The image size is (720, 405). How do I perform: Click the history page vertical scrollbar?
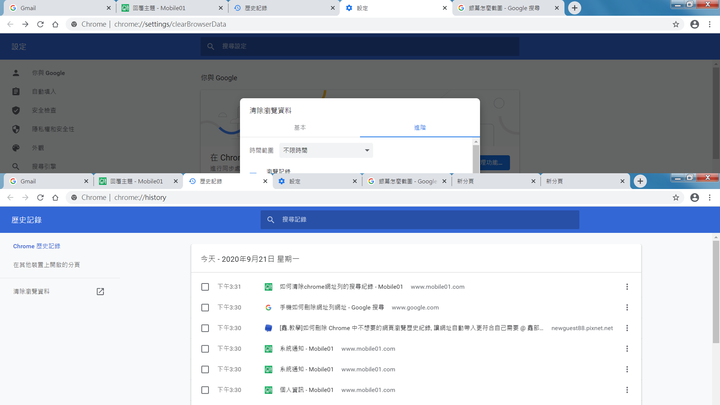pyautogui.click(x=715, y=292)
